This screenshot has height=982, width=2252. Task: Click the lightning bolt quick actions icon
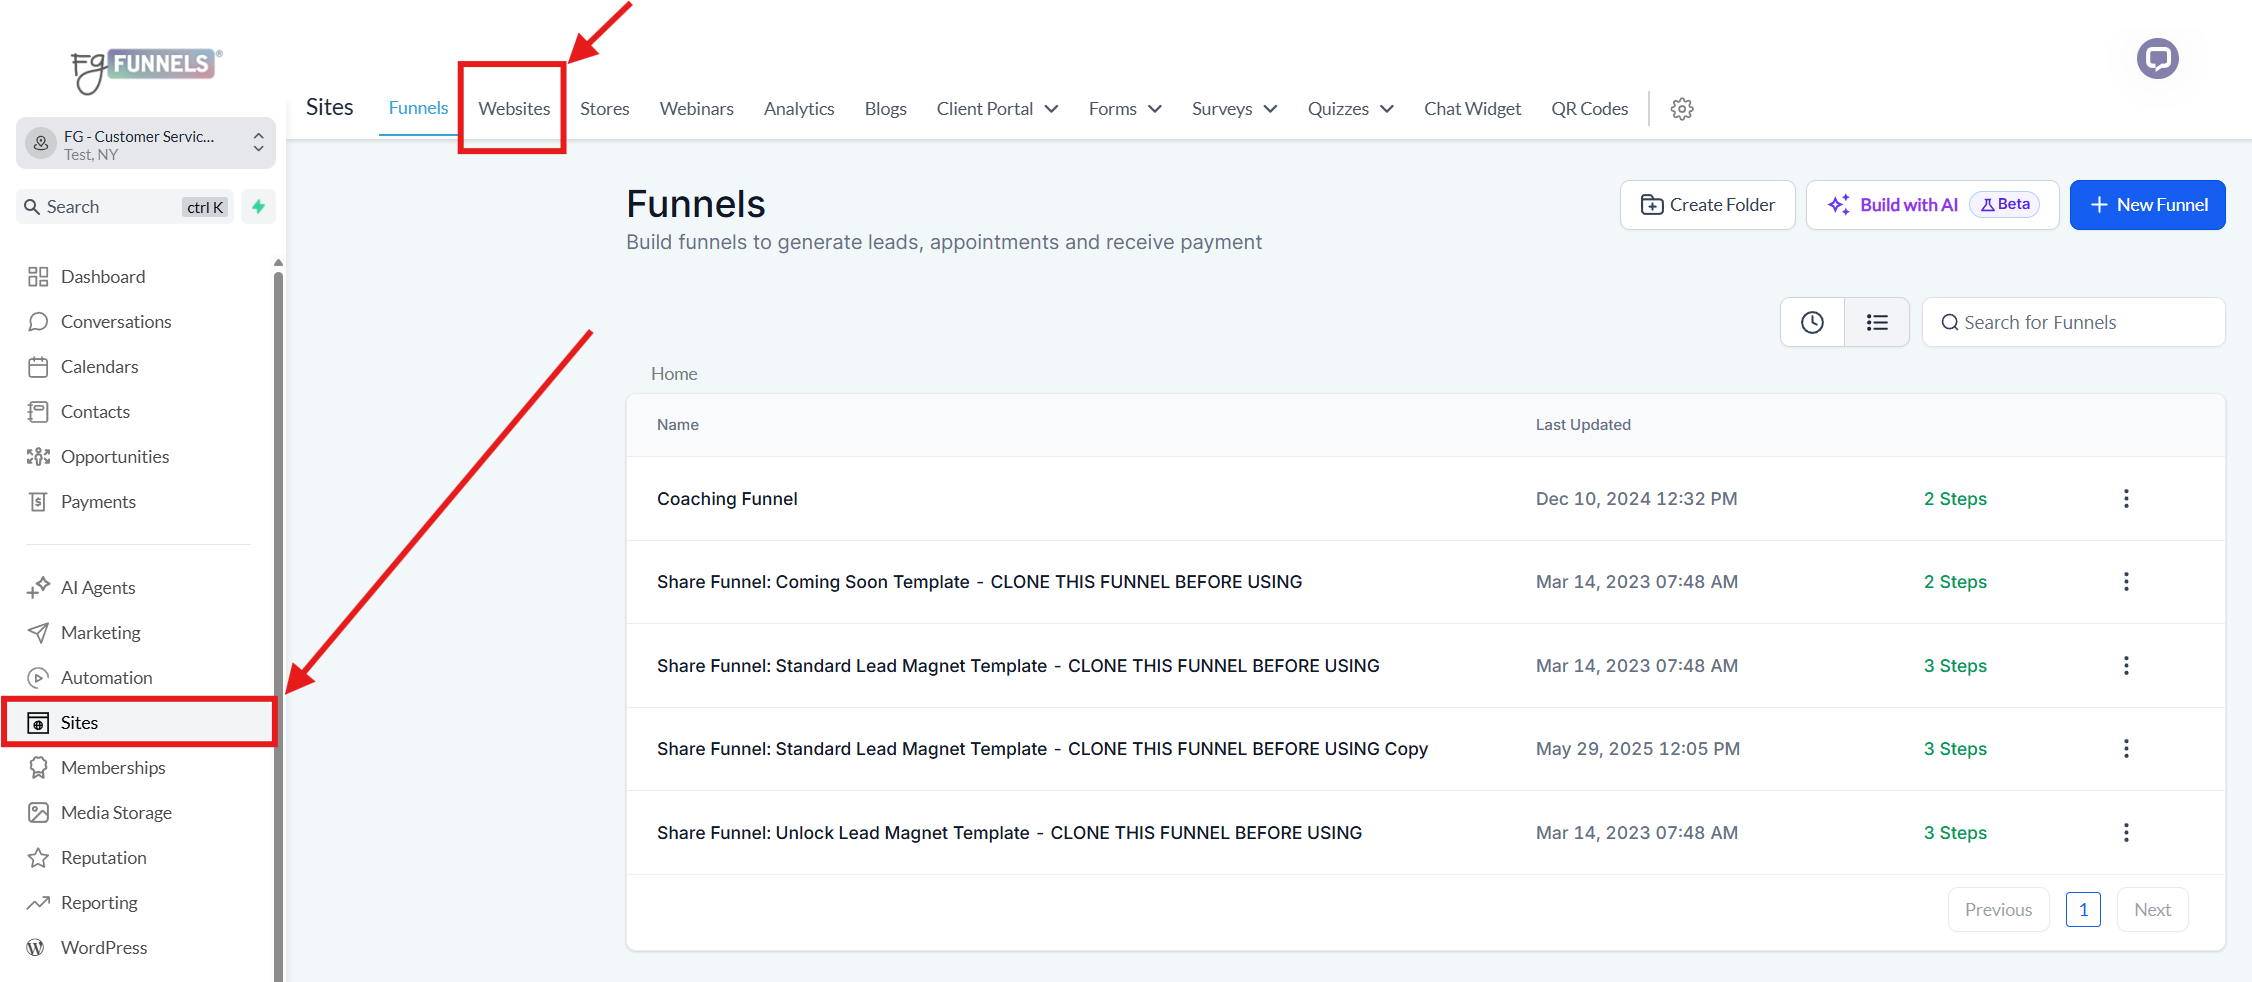point(258,207)
